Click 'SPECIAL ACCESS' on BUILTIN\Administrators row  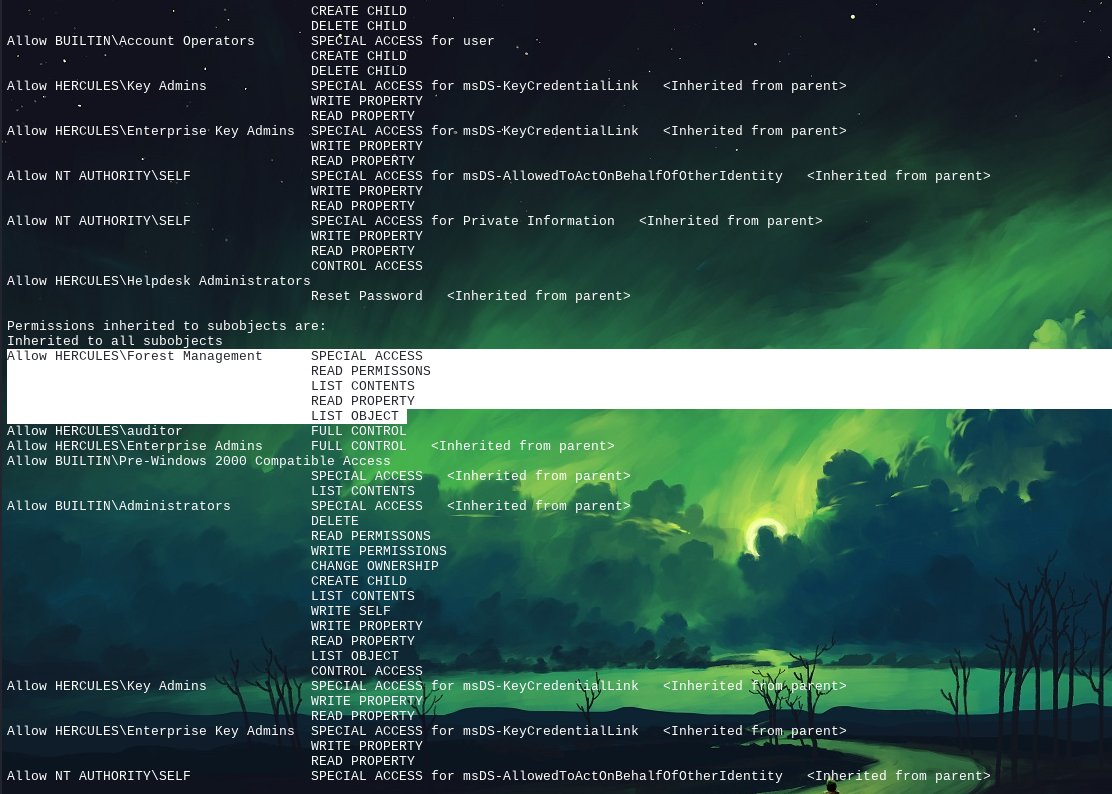[x=367, y=506]
